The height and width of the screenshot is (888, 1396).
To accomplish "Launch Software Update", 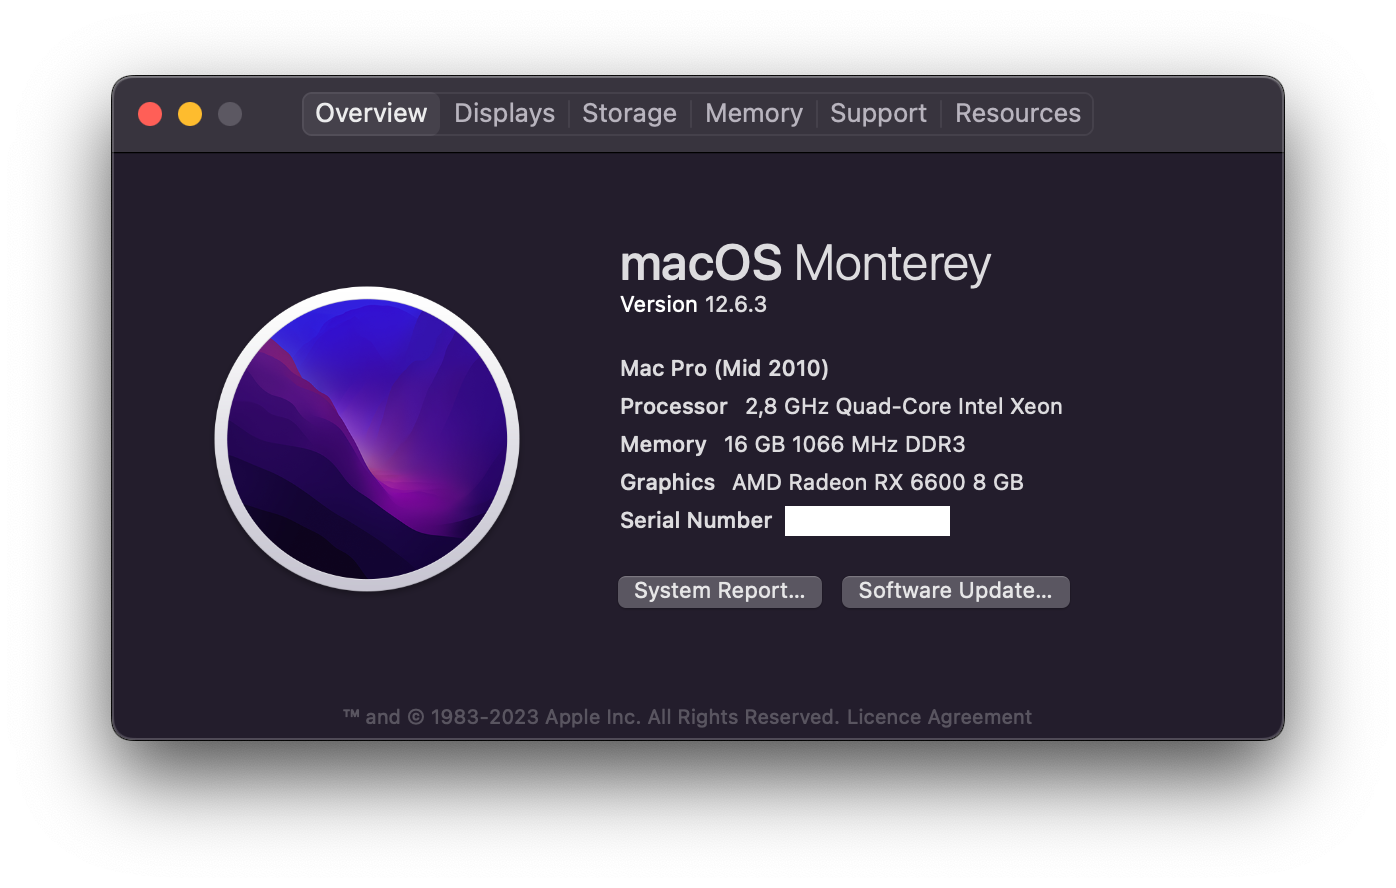I will point(955,591).
